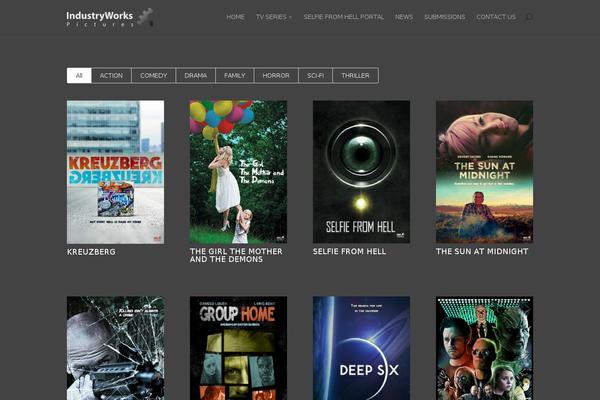
Task: Open the Selfie From Hell poster
Action: click(x=361, y=172)
